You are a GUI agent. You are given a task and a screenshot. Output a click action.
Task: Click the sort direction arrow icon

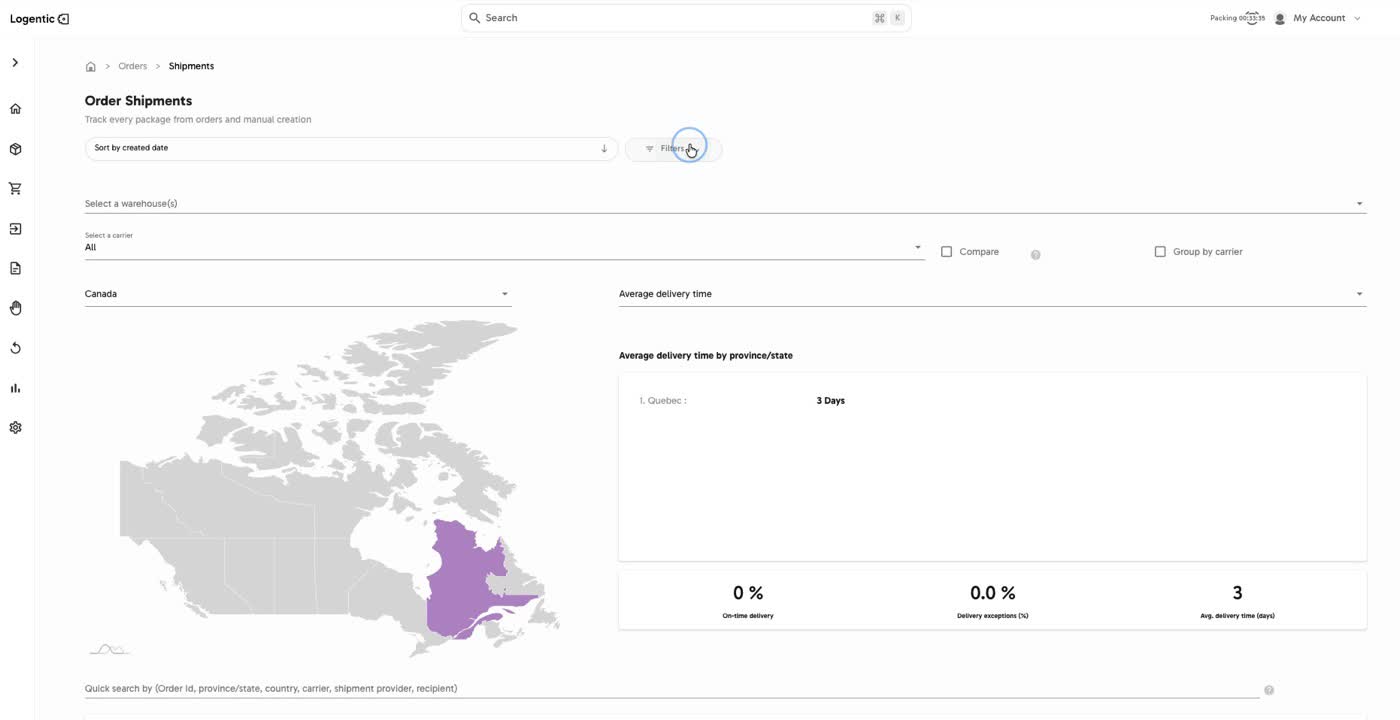pos(604,149)
